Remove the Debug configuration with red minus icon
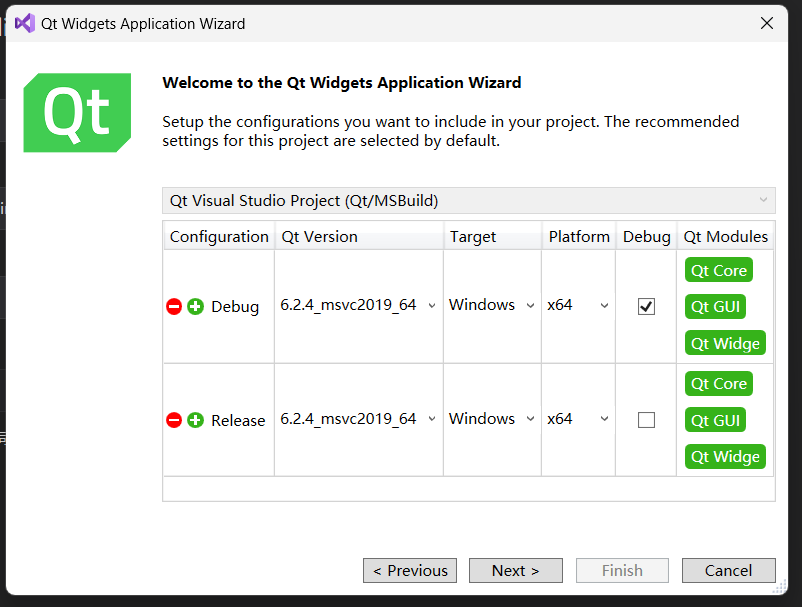 174,307
